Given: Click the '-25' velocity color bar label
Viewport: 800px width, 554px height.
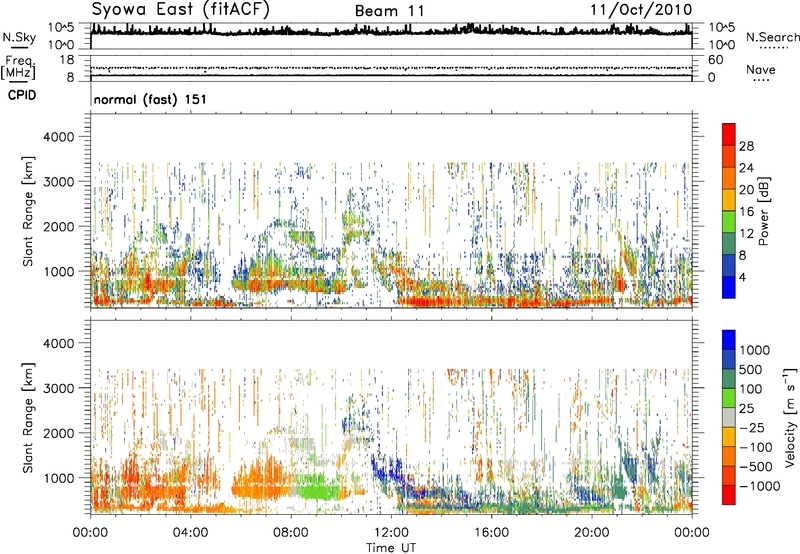Looking at the screenshot, I should 752,428.
